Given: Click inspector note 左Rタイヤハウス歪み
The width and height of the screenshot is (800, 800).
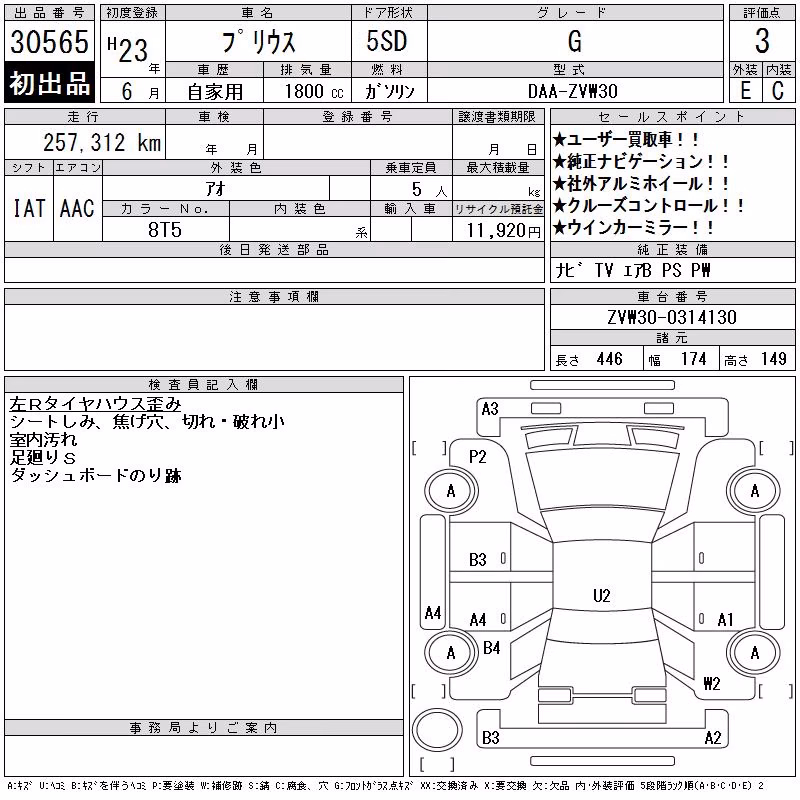Looking at the screenshot, I should 95,404.
